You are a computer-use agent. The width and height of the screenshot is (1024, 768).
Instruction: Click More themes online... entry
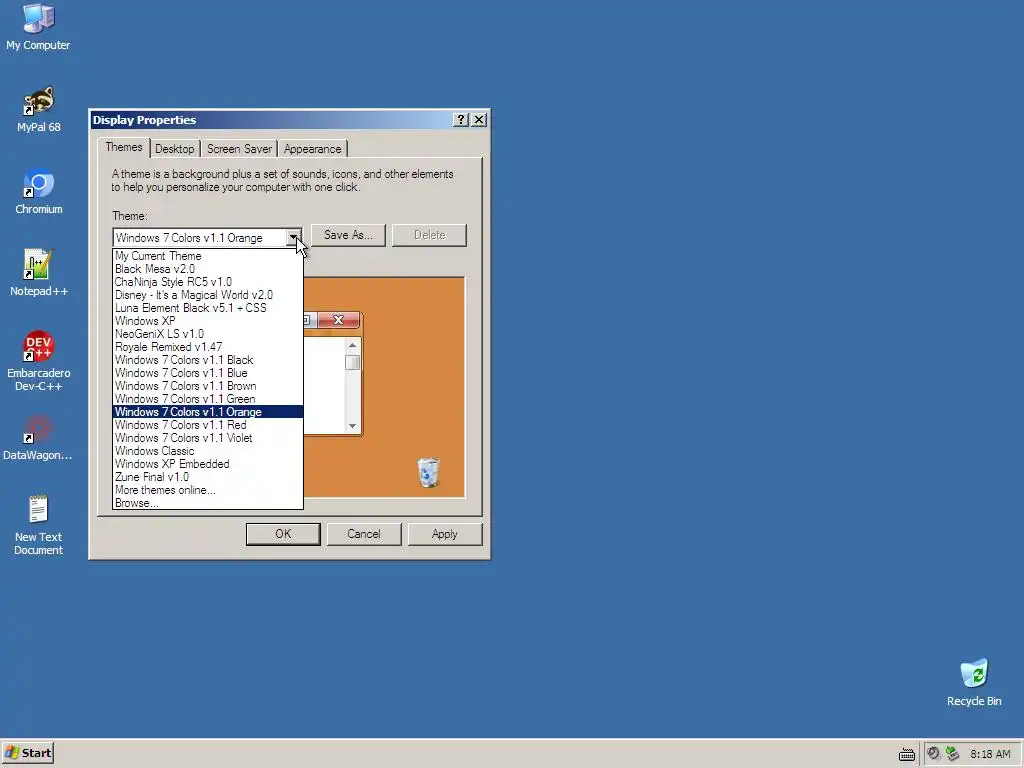pos(208,490)
